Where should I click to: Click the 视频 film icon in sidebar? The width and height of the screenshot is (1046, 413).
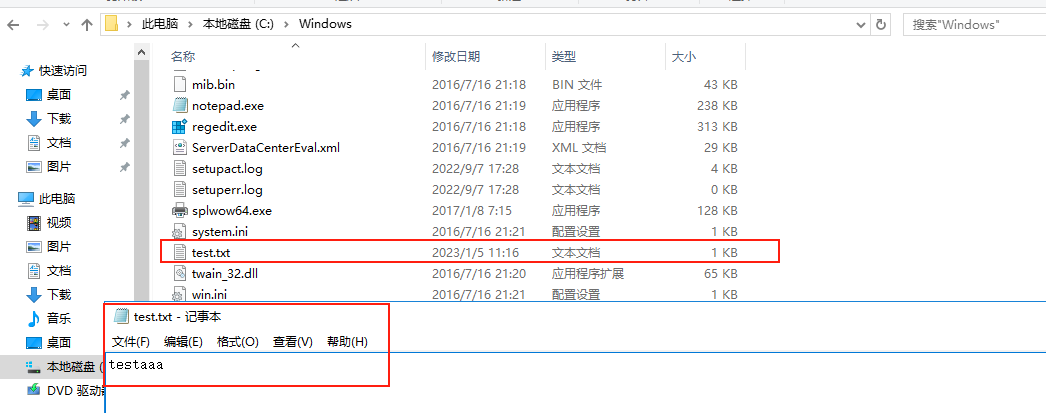33,223
